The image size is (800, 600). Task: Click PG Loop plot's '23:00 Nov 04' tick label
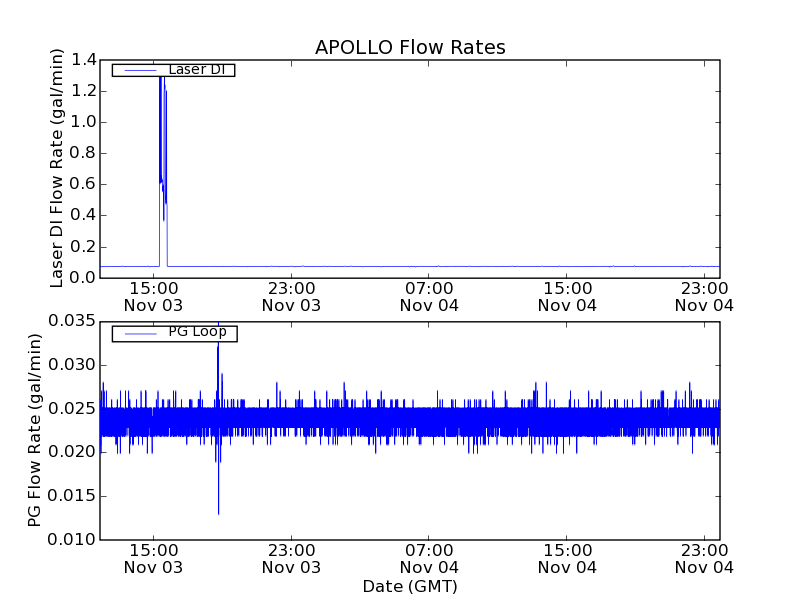[x=704, y=559]
